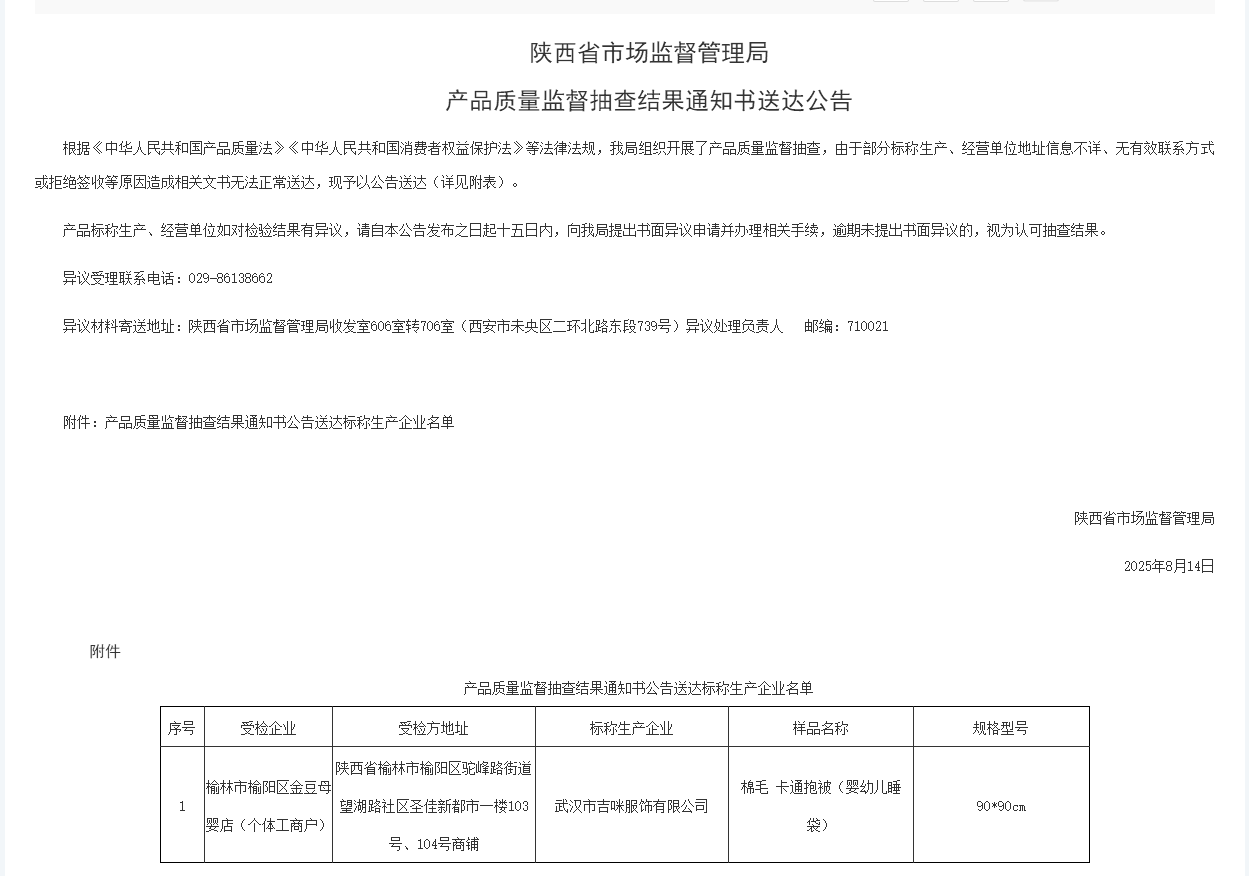Click the phone number 029-86138662
The height and width of the screenshot is (876, 1249).
pos(230,278)
